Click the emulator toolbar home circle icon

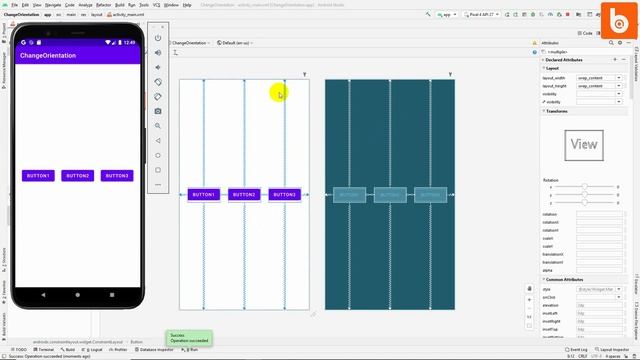pos(158,155)
